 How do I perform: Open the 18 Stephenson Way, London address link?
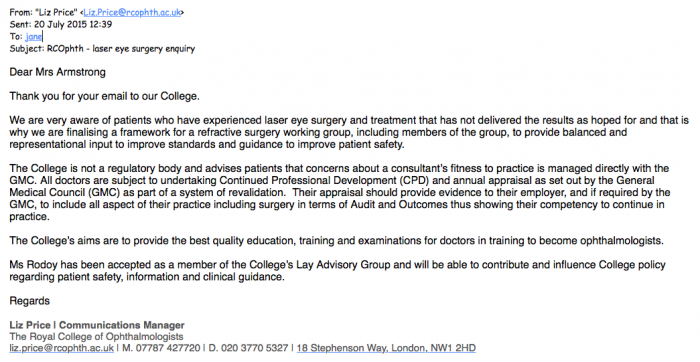pyautogui.click(x=386, y=348)
